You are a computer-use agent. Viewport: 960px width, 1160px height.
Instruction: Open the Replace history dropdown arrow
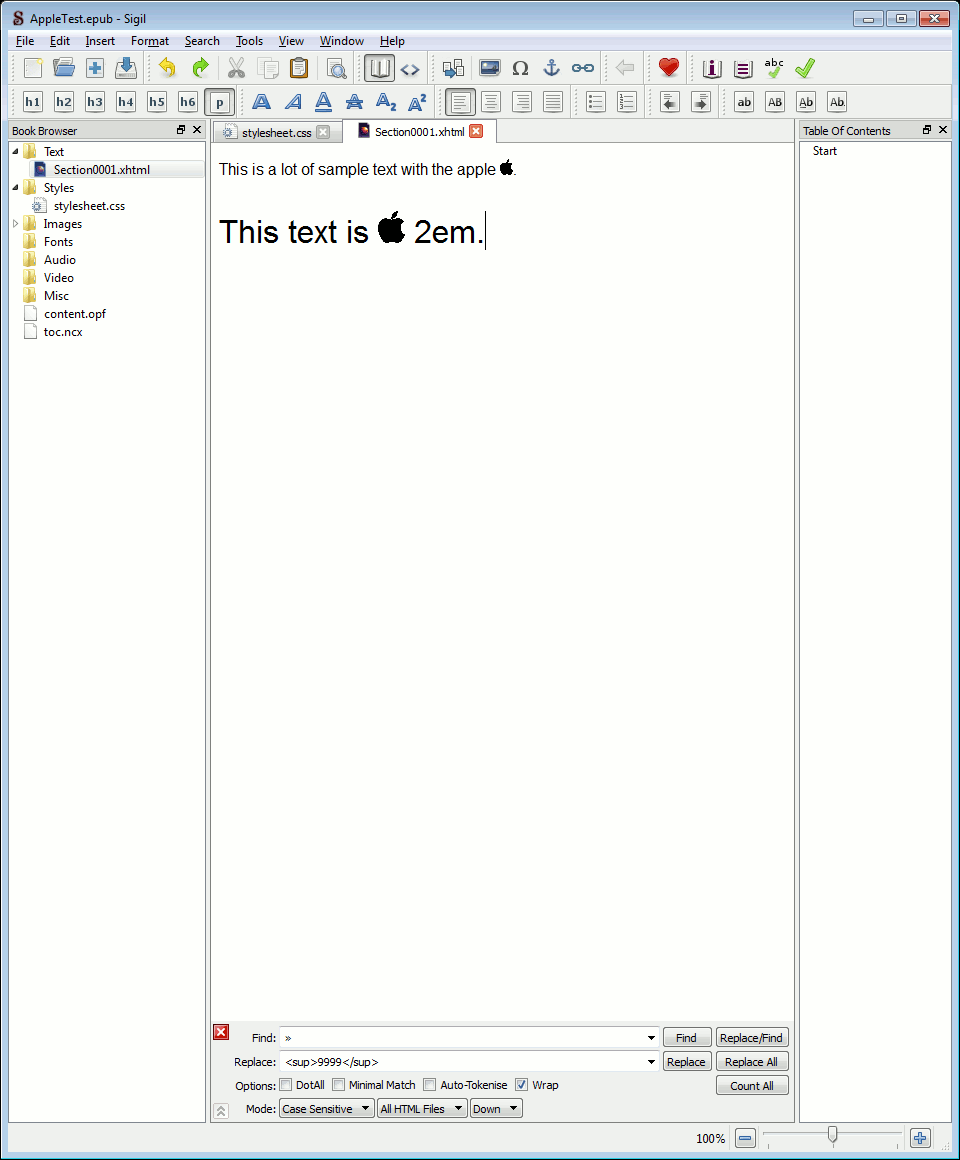[651, 1062]
